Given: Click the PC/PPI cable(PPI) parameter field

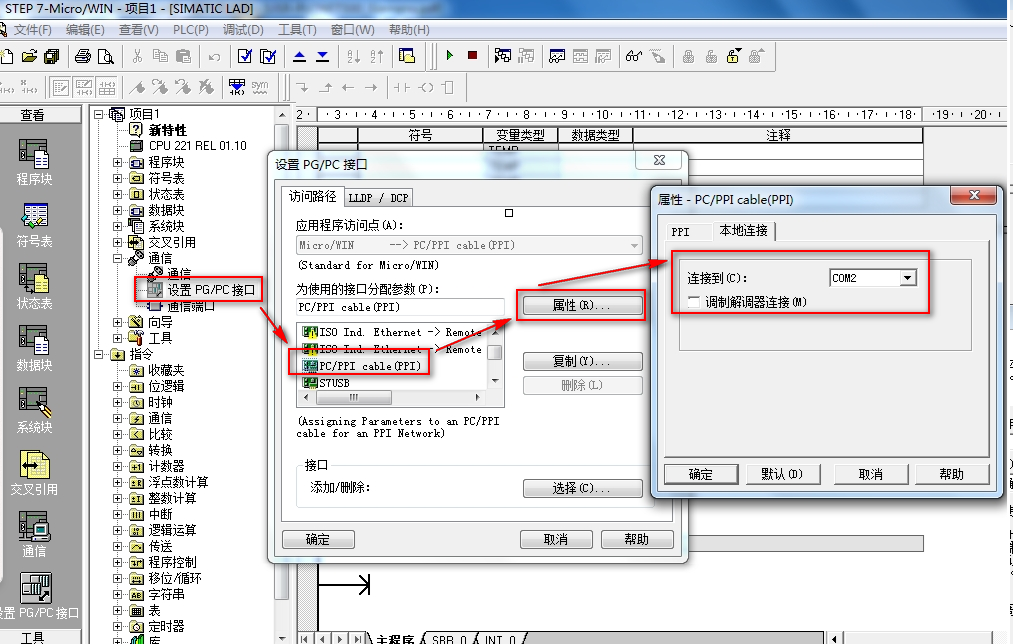Looking at the screenshot, I should (400, 307).
